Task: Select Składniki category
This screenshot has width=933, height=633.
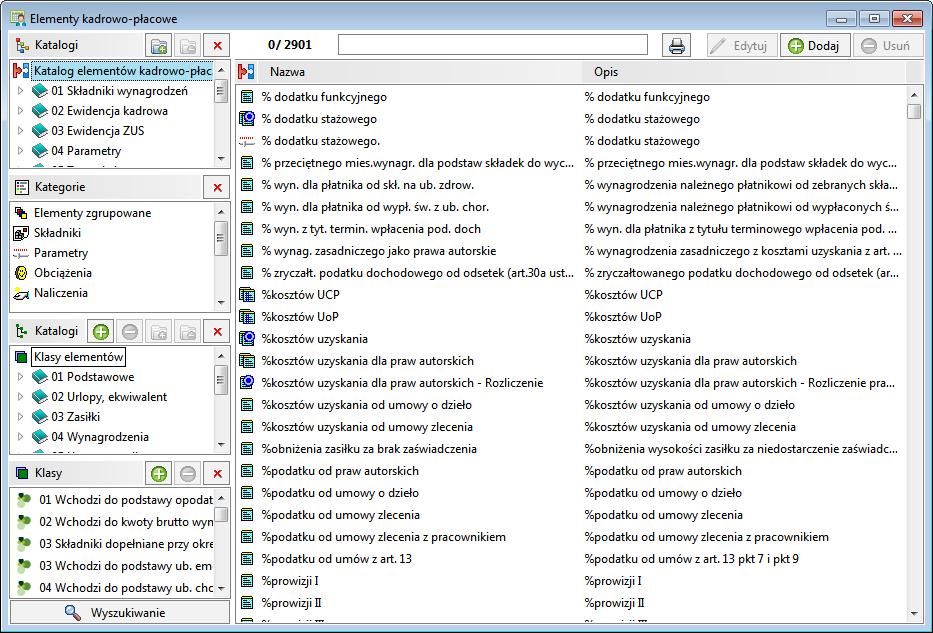Action: [x=57, y=233]
